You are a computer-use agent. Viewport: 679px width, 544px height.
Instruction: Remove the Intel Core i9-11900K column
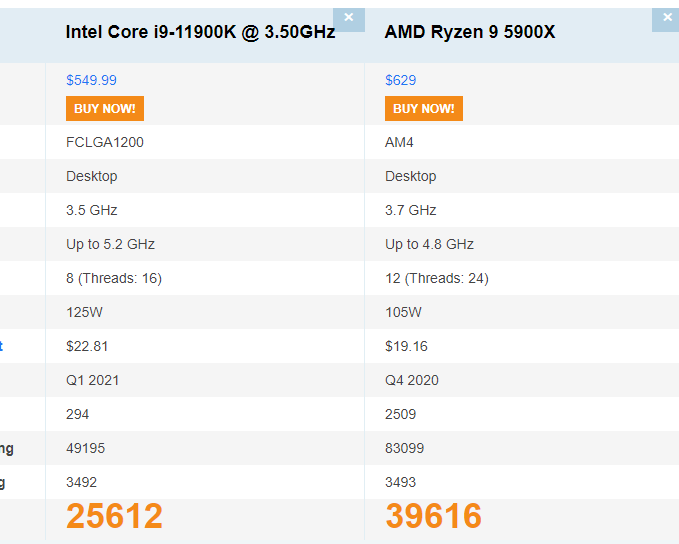point(349,19)
